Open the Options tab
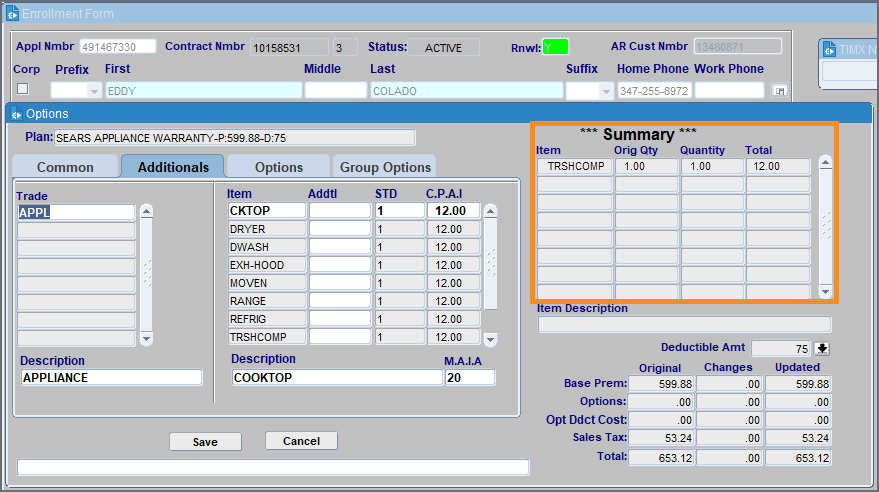The image size is (879, 492). click(x=279, y=167)
